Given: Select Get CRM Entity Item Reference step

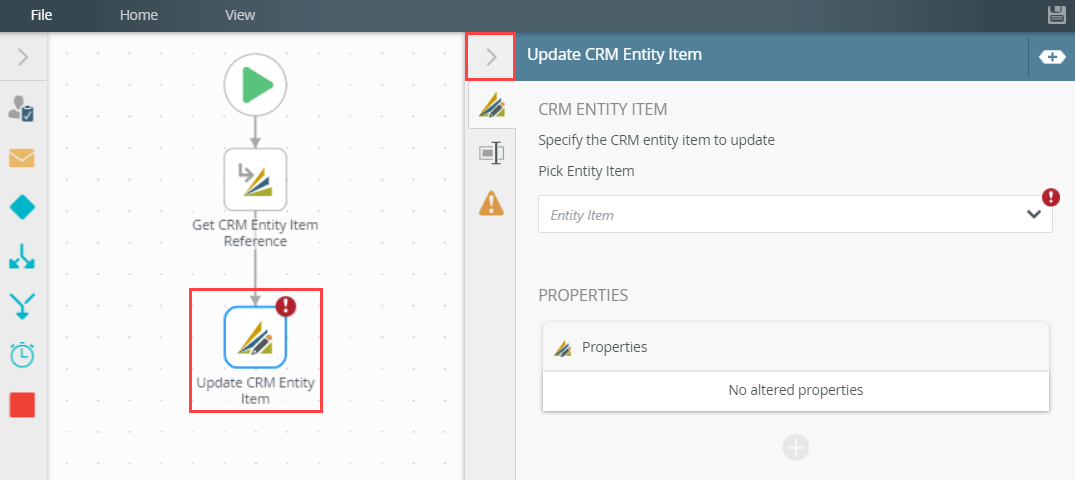Looking at the screenshot, I should click(x=255, y=181).
